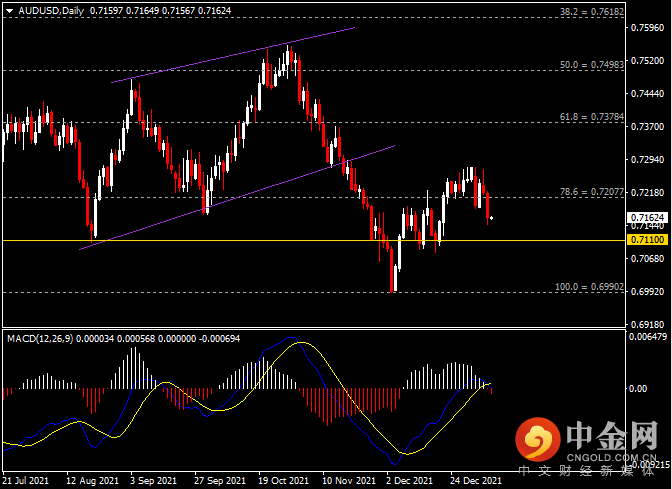Click the 0.72180 price axis label

[x=648, y=192]
